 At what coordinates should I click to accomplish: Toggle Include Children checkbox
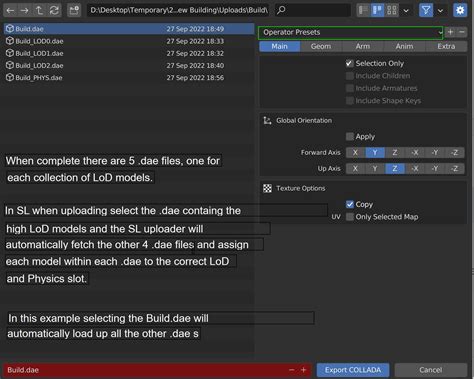349,76
